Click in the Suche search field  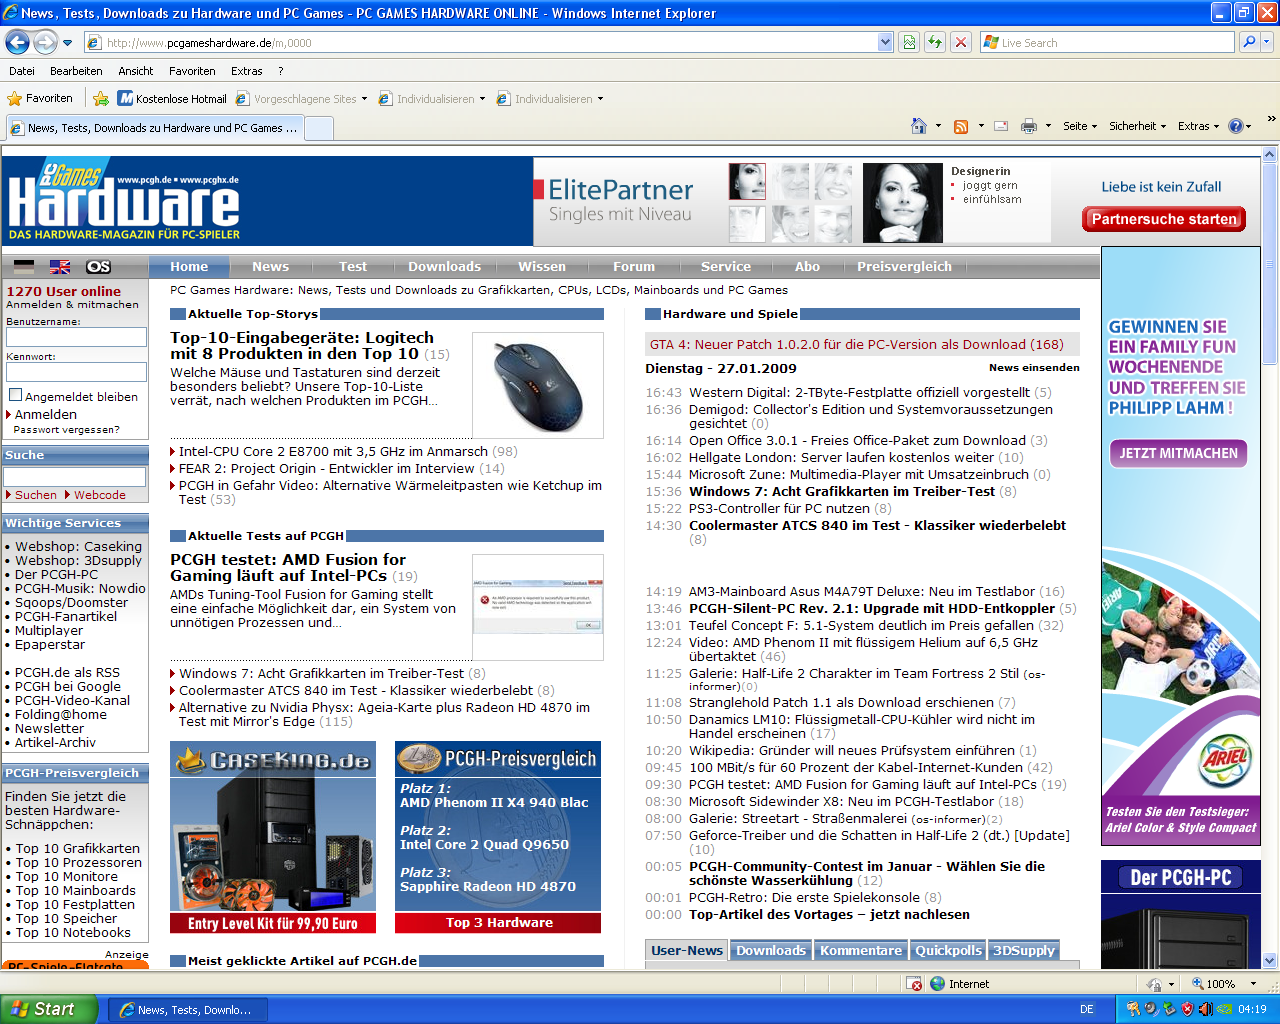click(74, 477)
